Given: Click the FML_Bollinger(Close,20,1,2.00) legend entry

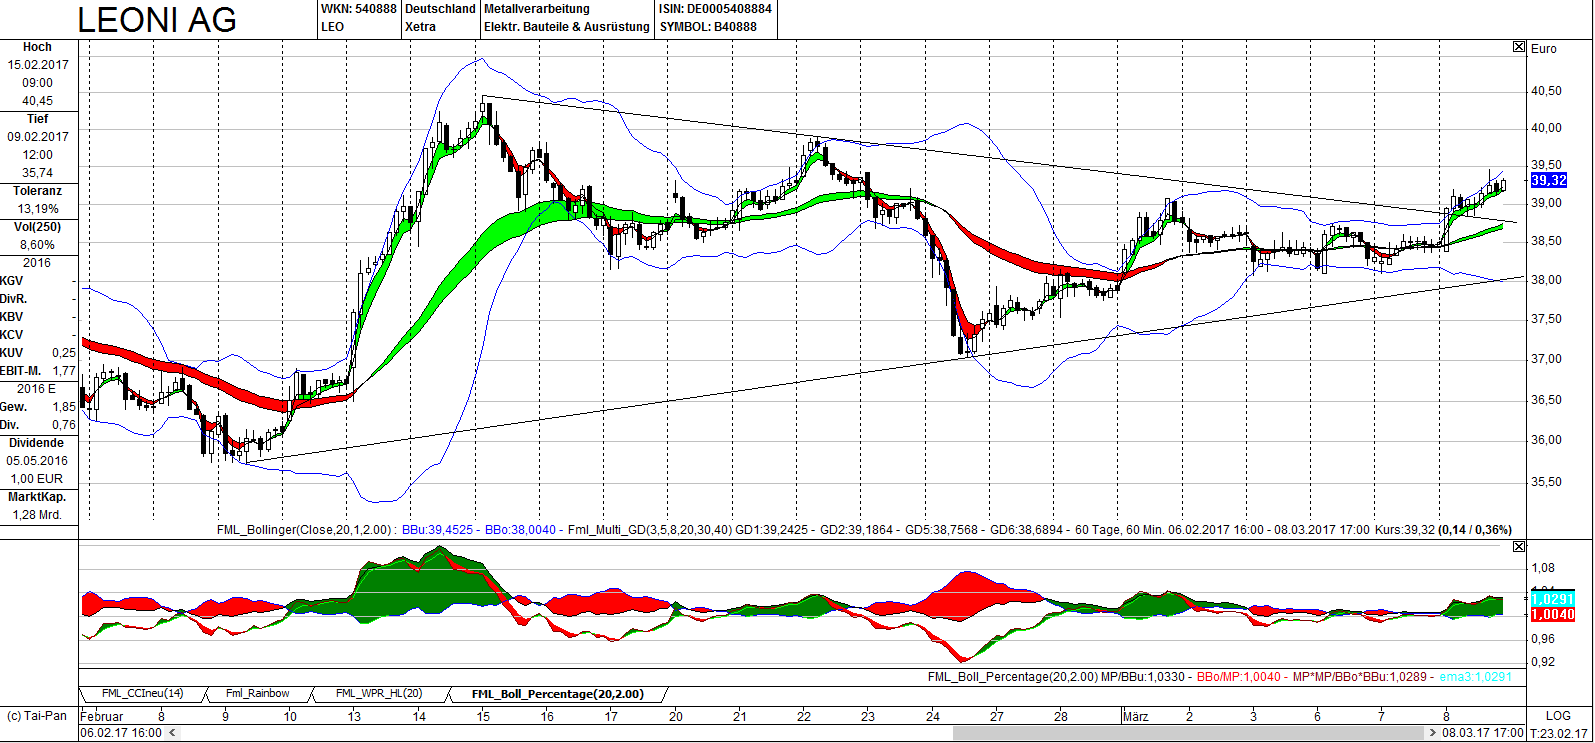Looking at the screenshot, I should (x=307, y=530).
